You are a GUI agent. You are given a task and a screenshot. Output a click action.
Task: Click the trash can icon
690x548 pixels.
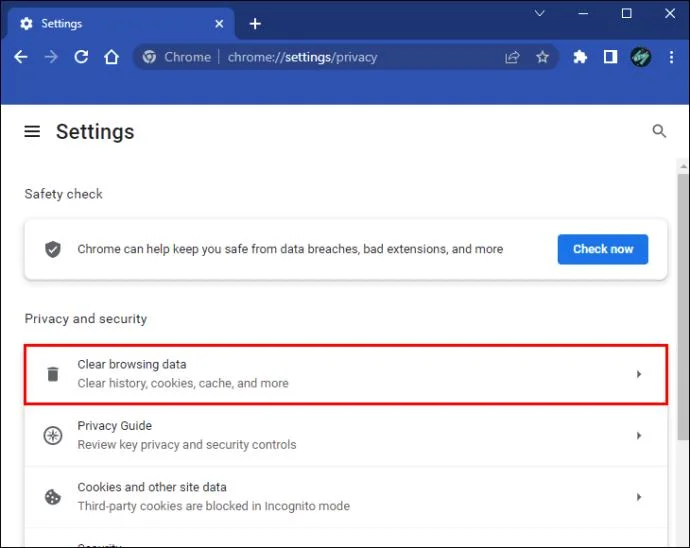(53, 374)
